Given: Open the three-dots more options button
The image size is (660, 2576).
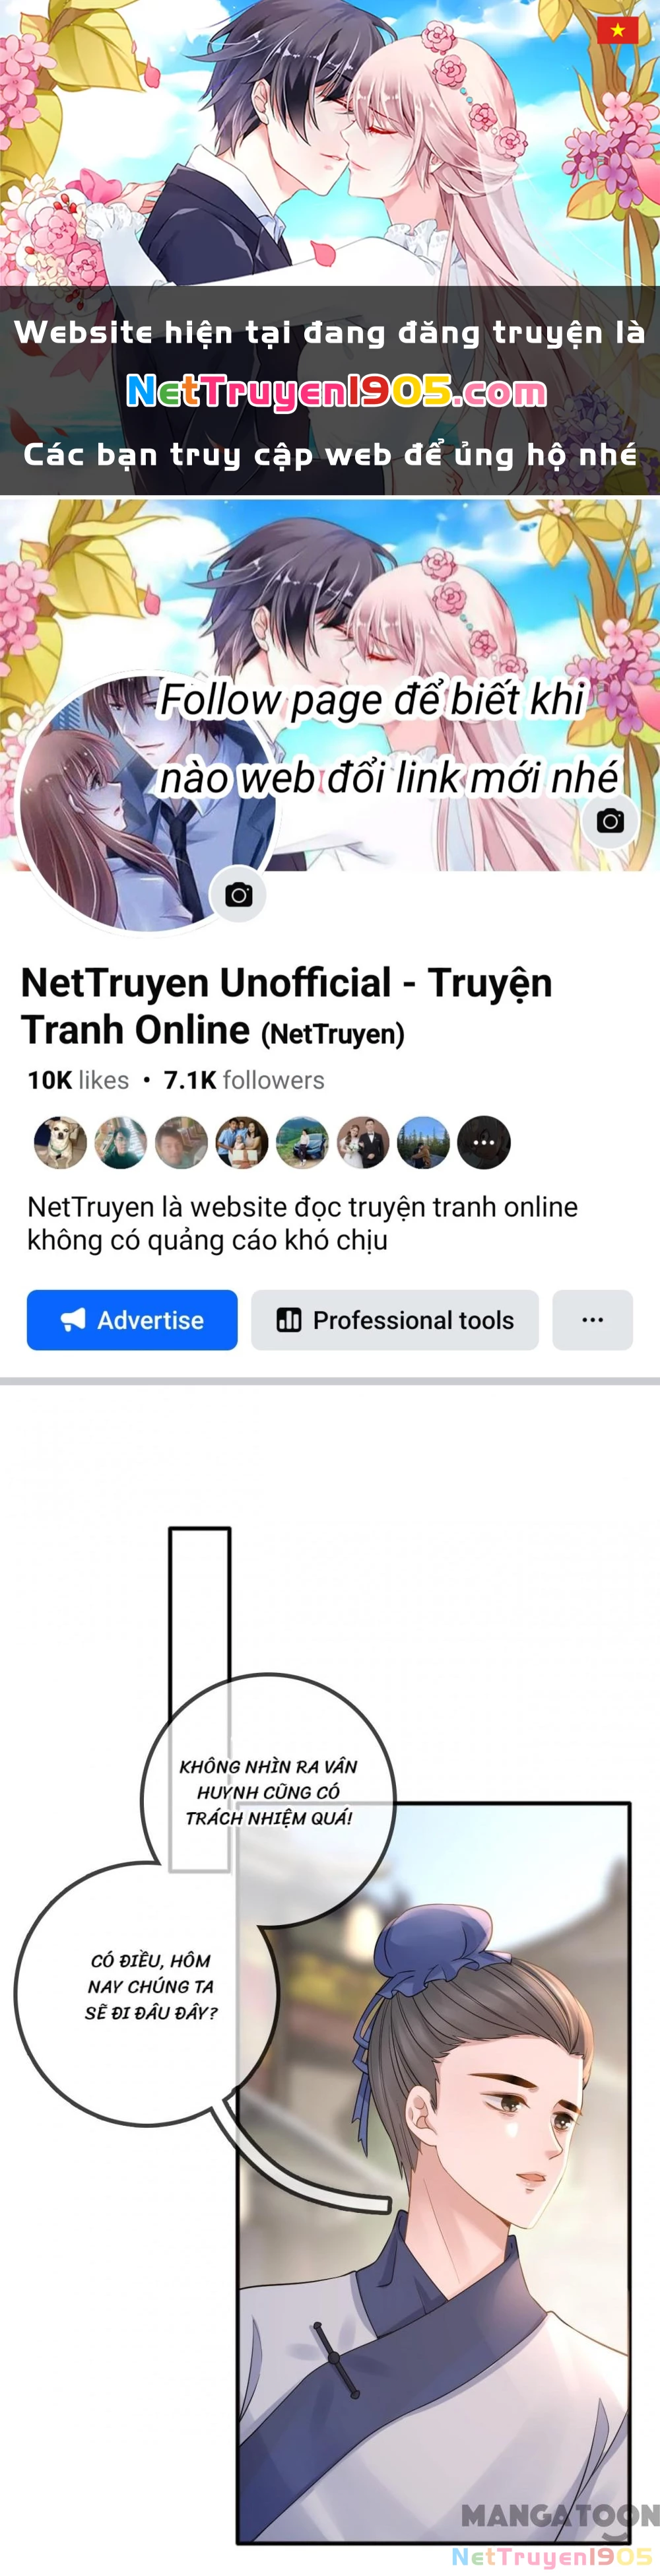Looking at the screenshot, I should 592,1320.
